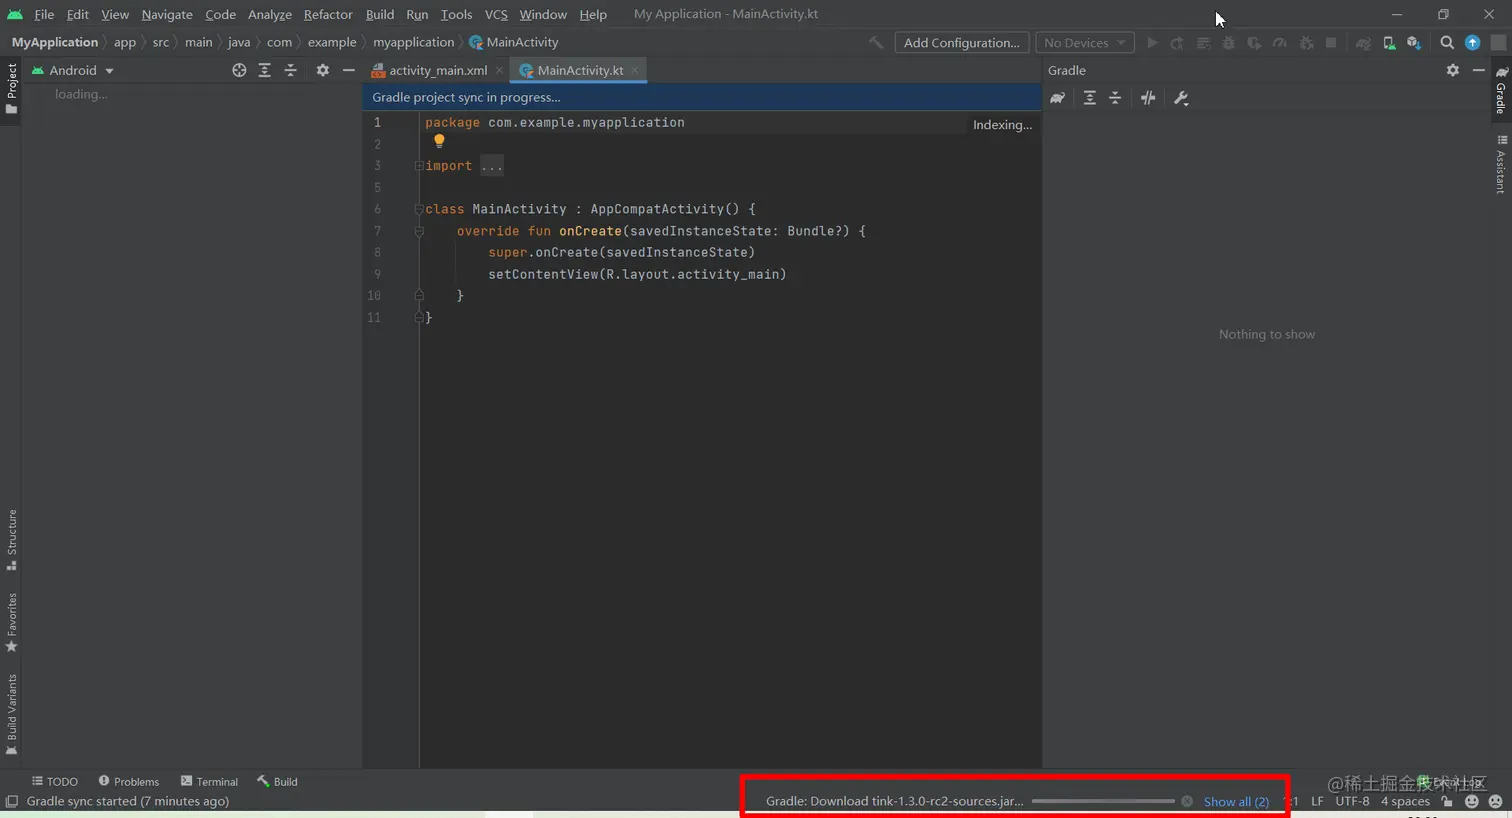This screenshot has width=1512, height=818.
Task: Open the Android project view dropdown
Action: (73, 70)
